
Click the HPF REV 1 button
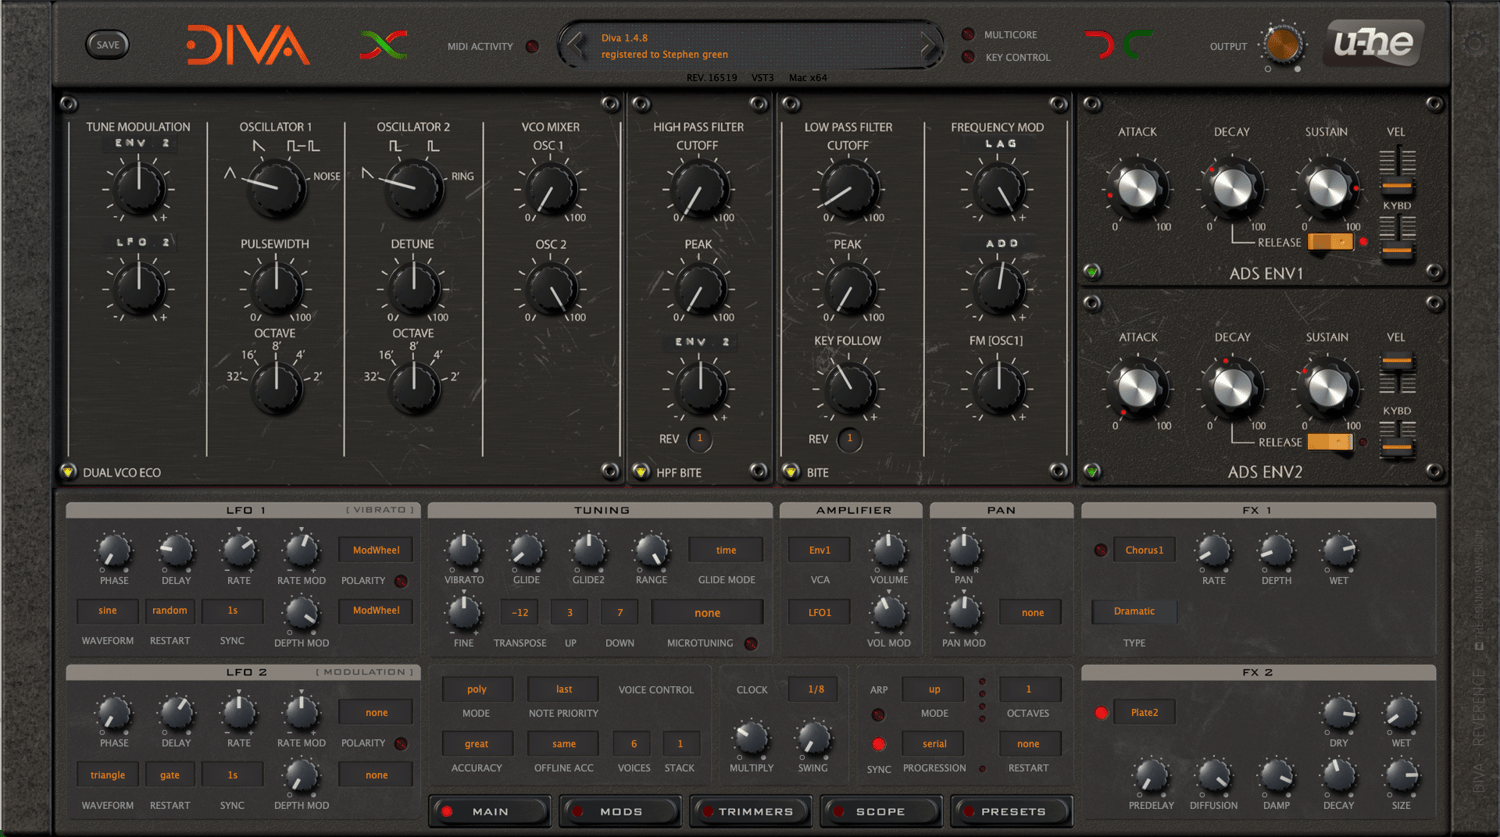(x=699, y=438)
